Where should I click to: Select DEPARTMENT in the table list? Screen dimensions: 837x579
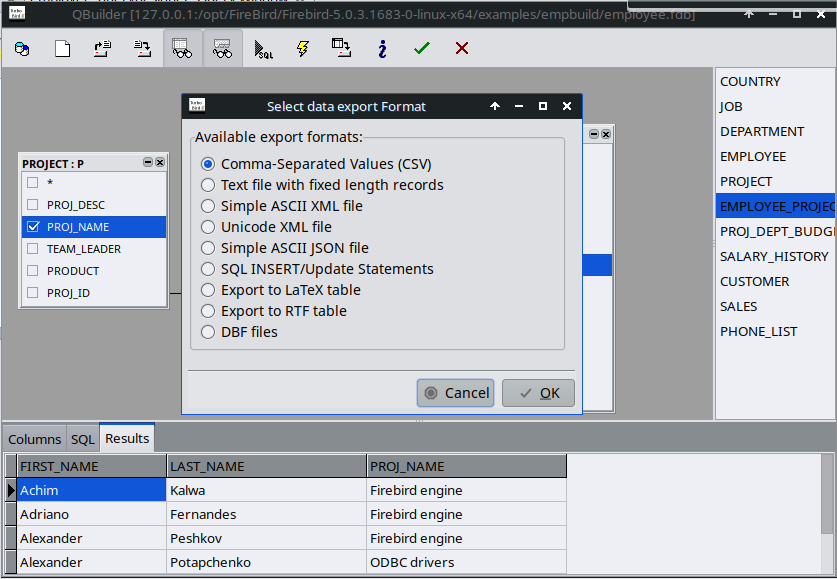(x=774, y=132)
